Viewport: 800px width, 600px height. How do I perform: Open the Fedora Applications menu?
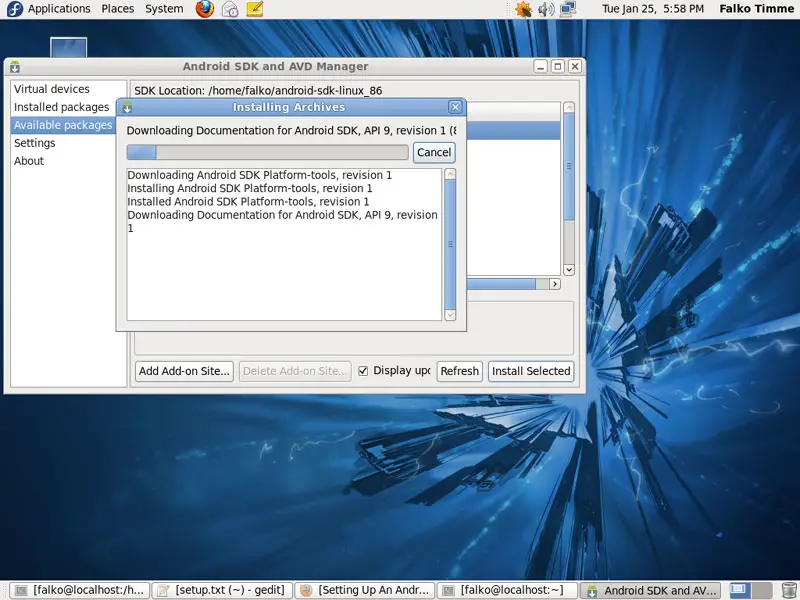pyautogui.click(x=59, y=9)
